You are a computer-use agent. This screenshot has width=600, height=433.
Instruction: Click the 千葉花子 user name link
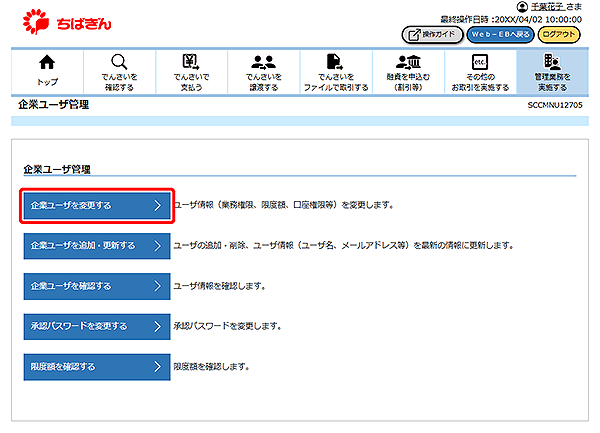(x=547, y=7)
